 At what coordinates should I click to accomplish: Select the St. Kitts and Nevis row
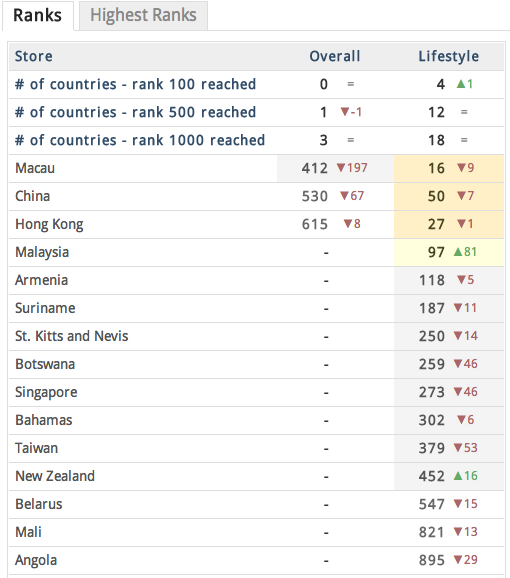(x=256, y=337)
